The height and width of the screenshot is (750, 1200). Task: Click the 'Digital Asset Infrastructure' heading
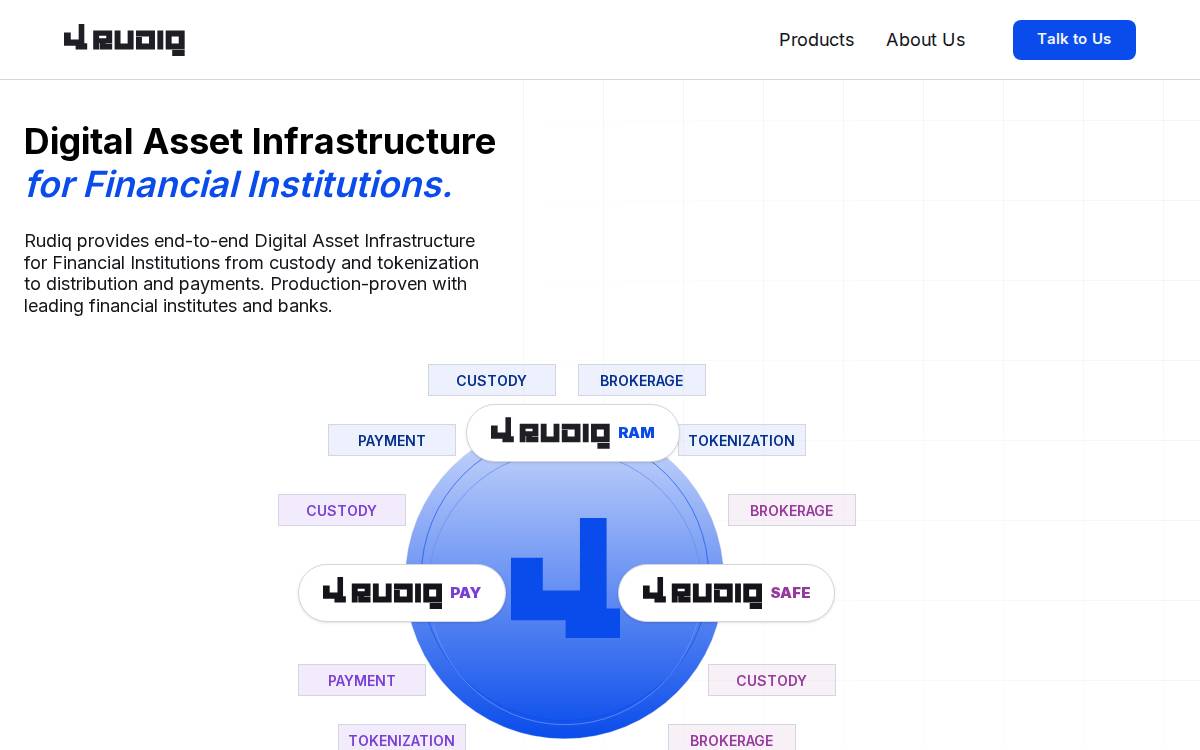[x=260, y=142]
